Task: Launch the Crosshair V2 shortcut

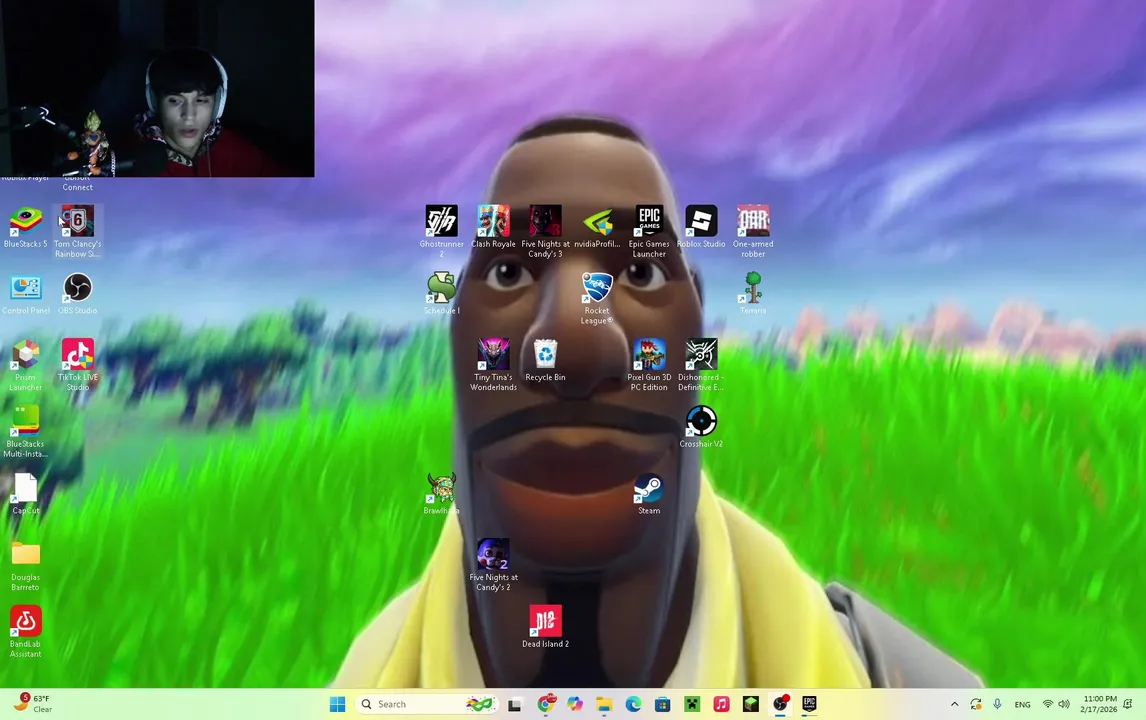Action: click(701, 428)
